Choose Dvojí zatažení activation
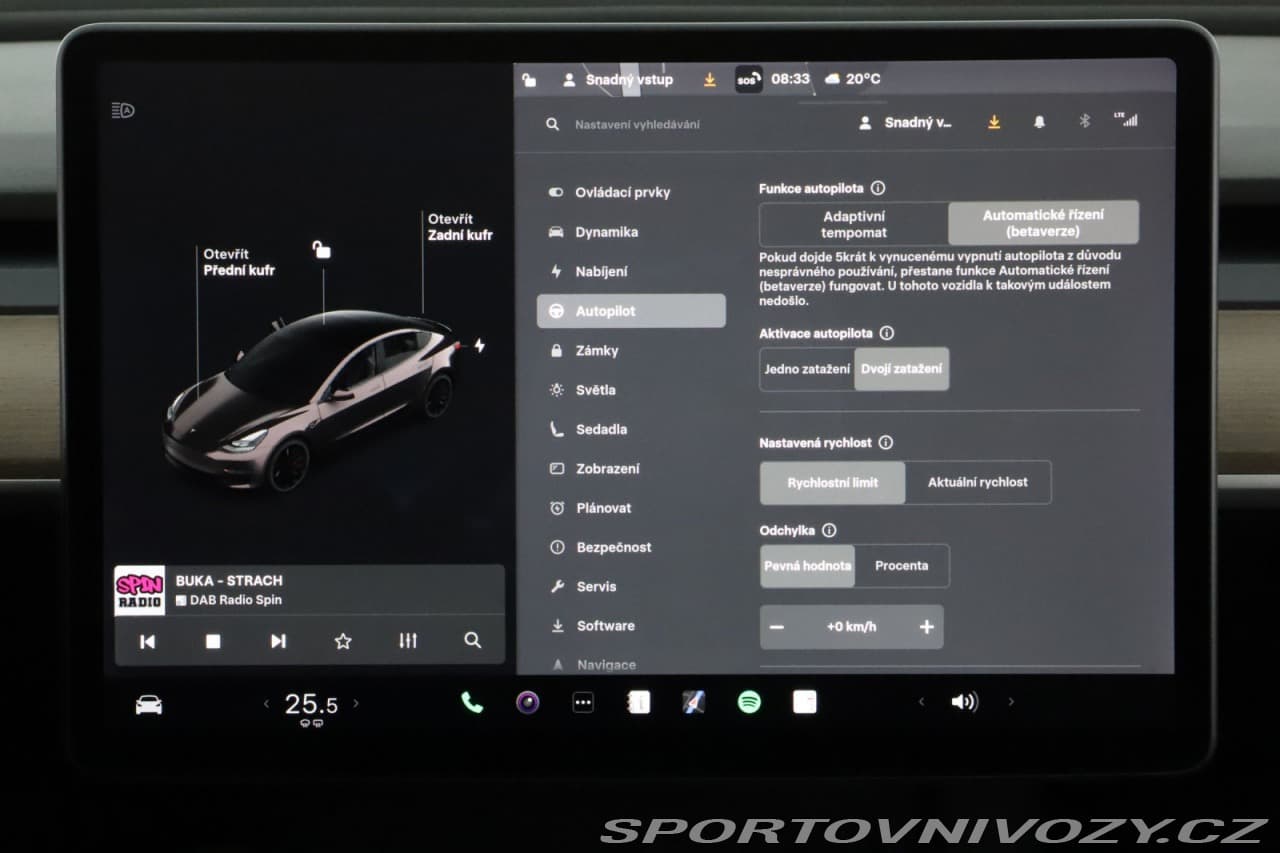The height and width of the screenshot is (853, 1280). point(902,369)
